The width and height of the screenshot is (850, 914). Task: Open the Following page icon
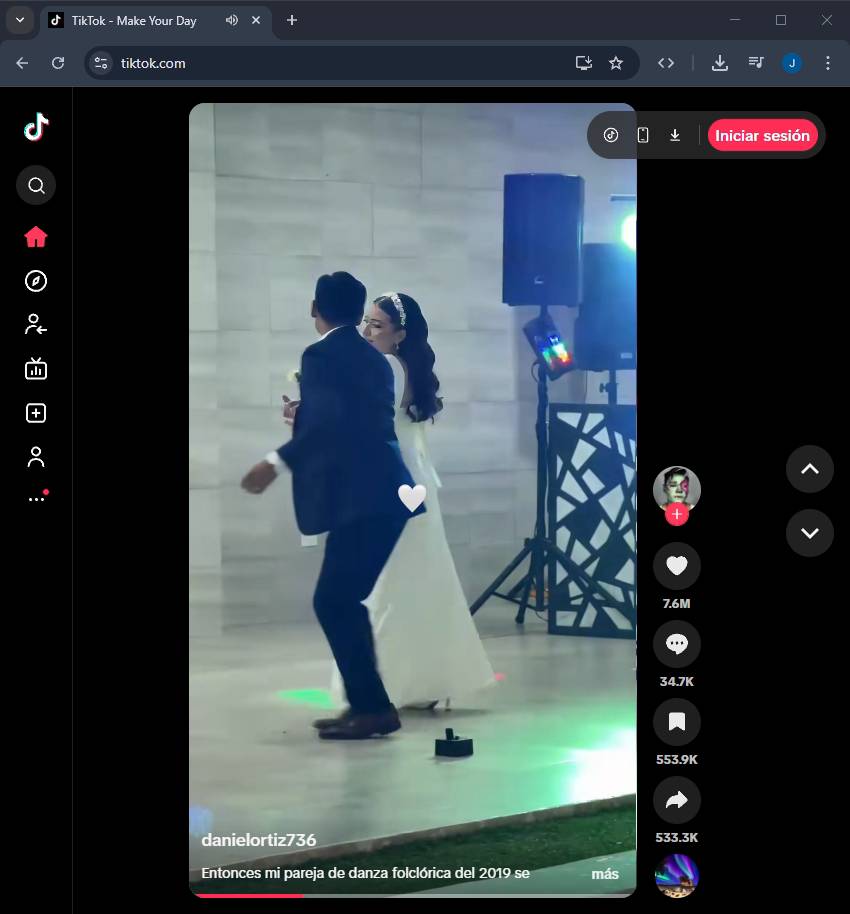pyautogui.click(x=36, y=324)
